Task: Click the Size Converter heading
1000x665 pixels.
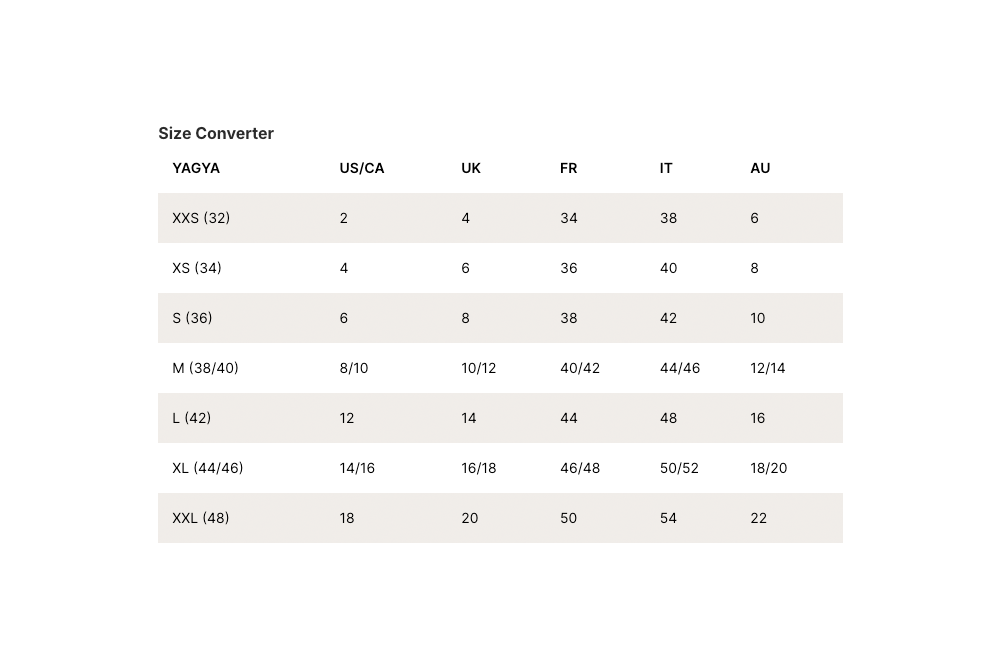Action: click(x=216, y=133)
